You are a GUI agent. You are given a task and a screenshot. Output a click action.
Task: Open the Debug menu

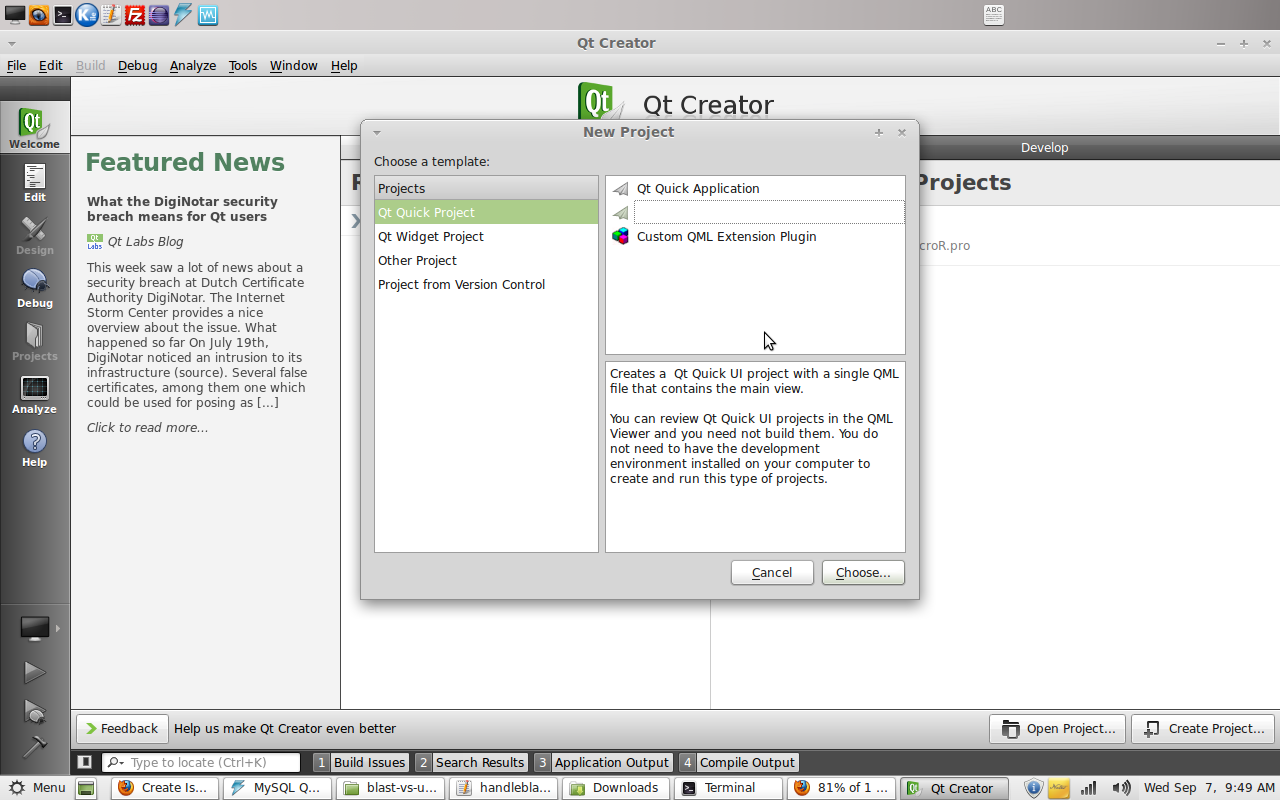[138, 65]
